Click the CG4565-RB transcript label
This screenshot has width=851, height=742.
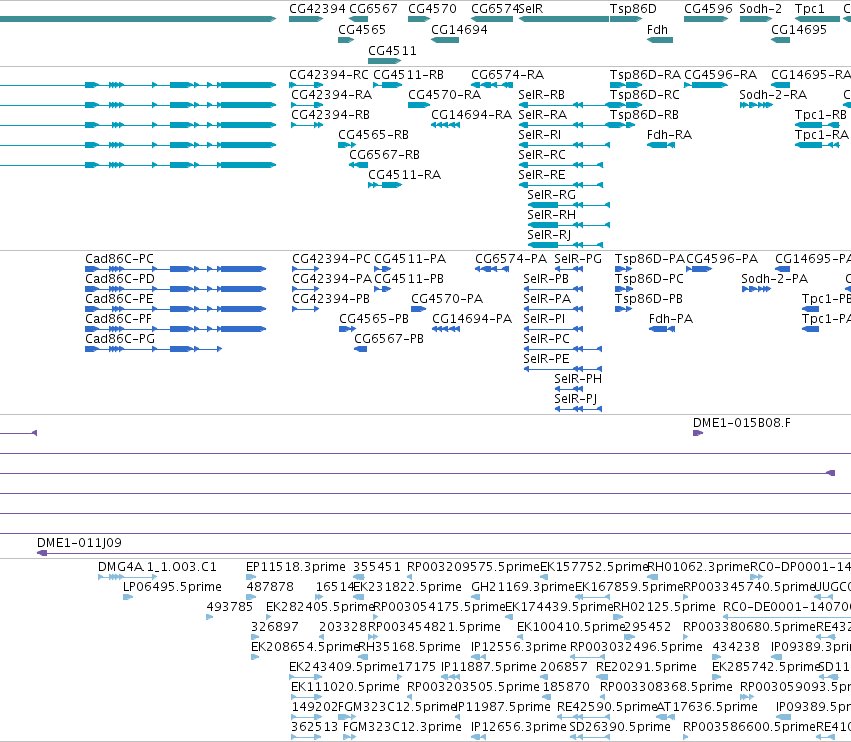click(373, 135)
